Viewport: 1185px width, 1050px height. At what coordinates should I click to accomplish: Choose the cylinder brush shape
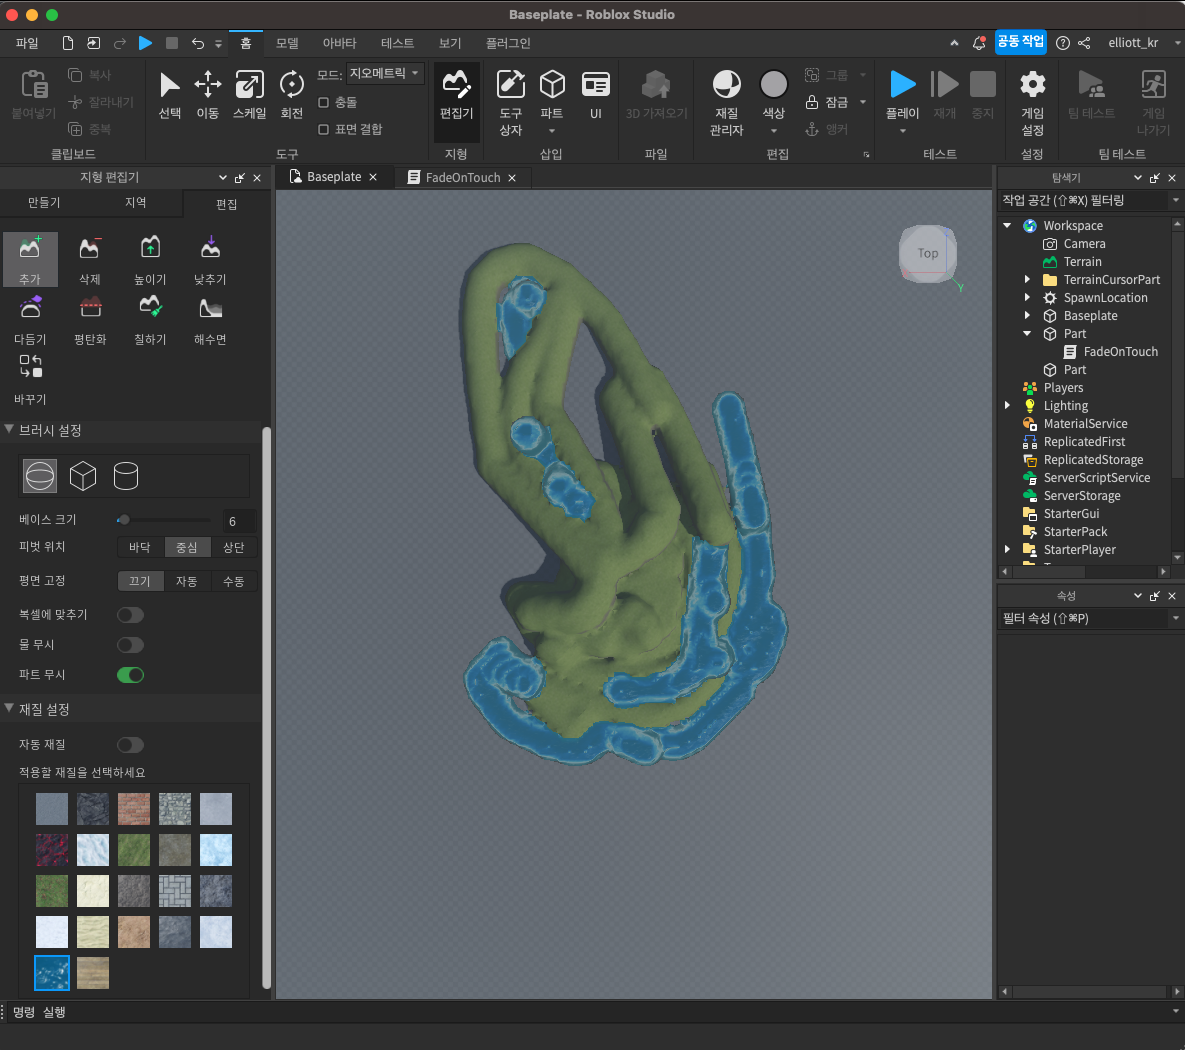tap(125, 476)
